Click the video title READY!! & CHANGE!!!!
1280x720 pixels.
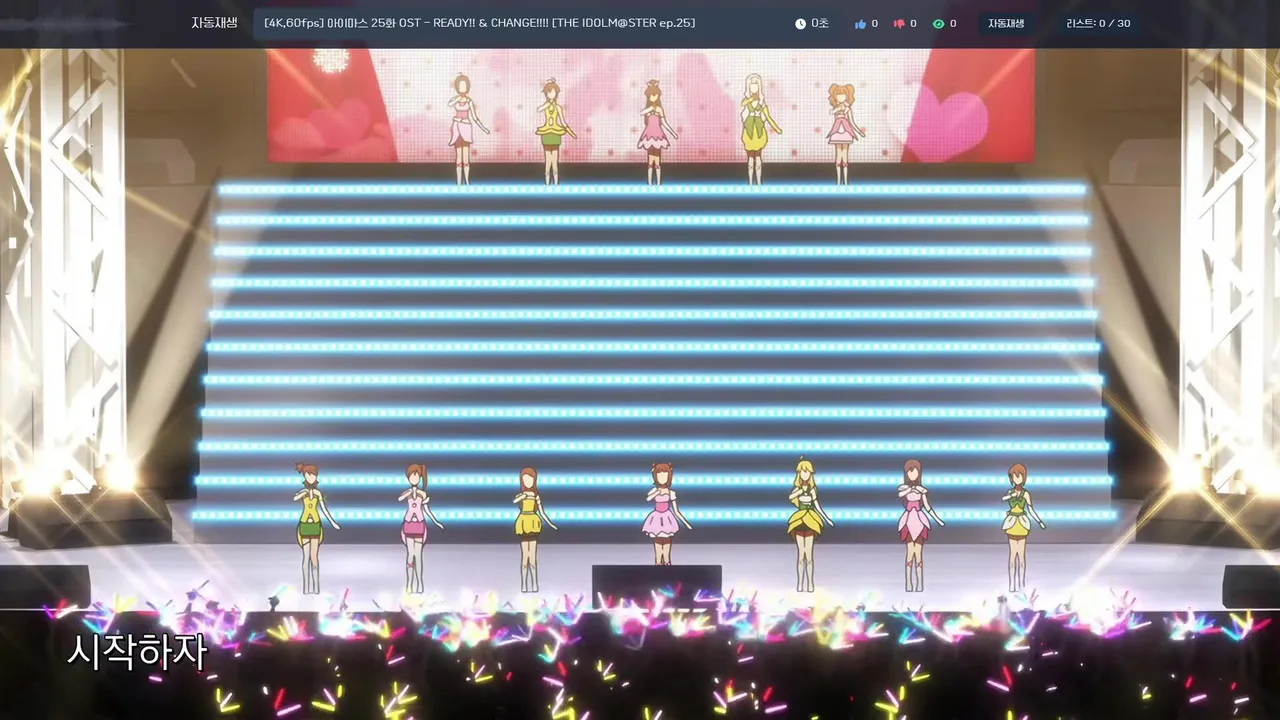[x=480, y=22]
